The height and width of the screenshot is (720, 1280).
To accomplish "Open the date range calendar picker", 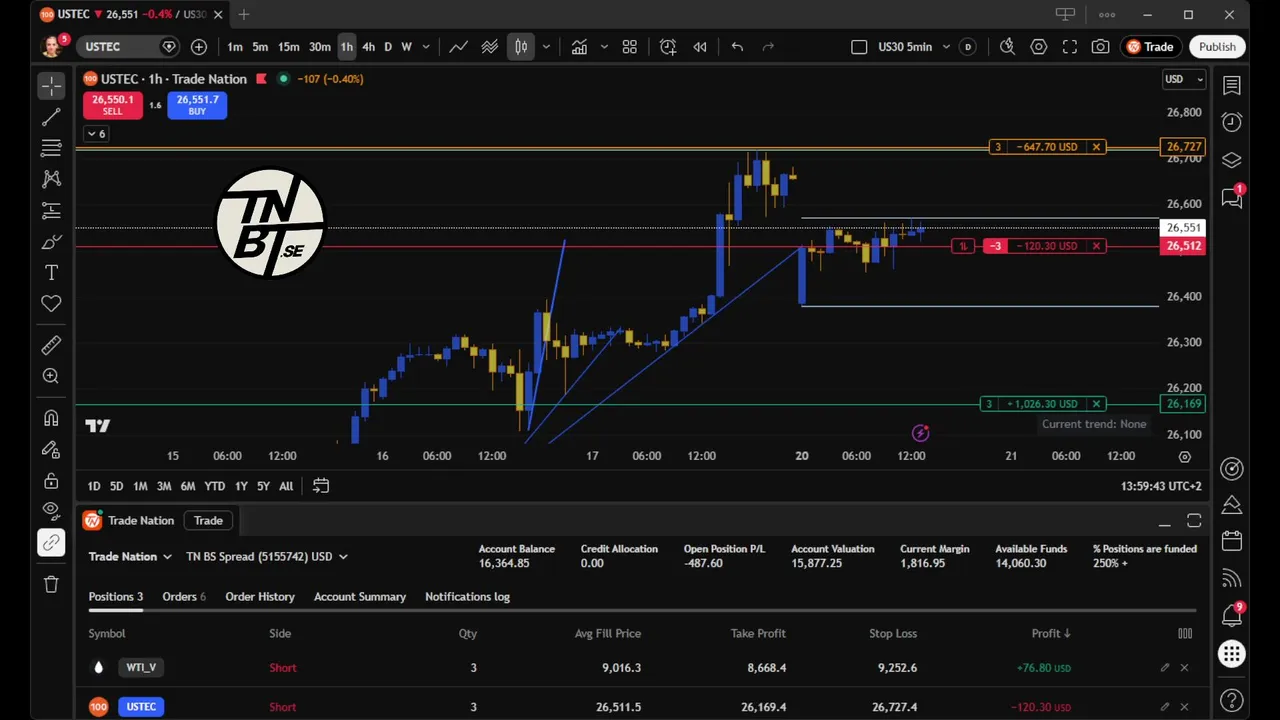I will pos(321,486).
